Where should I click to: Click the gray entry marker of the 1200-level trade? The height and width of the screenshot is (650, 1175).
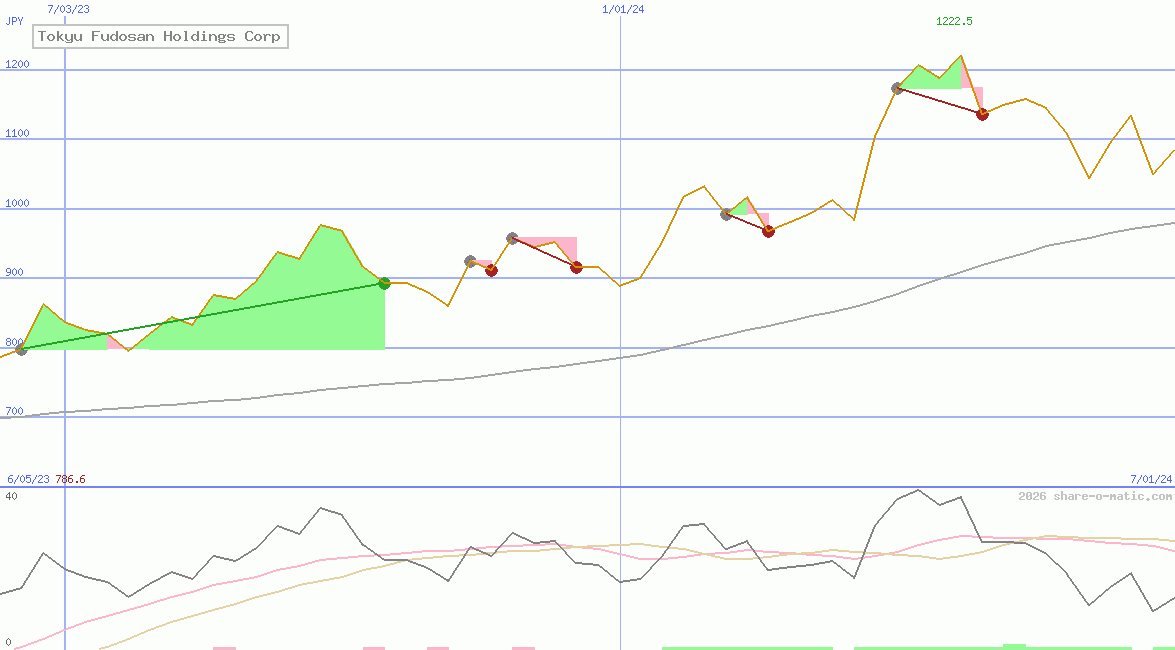pos(897,88)
